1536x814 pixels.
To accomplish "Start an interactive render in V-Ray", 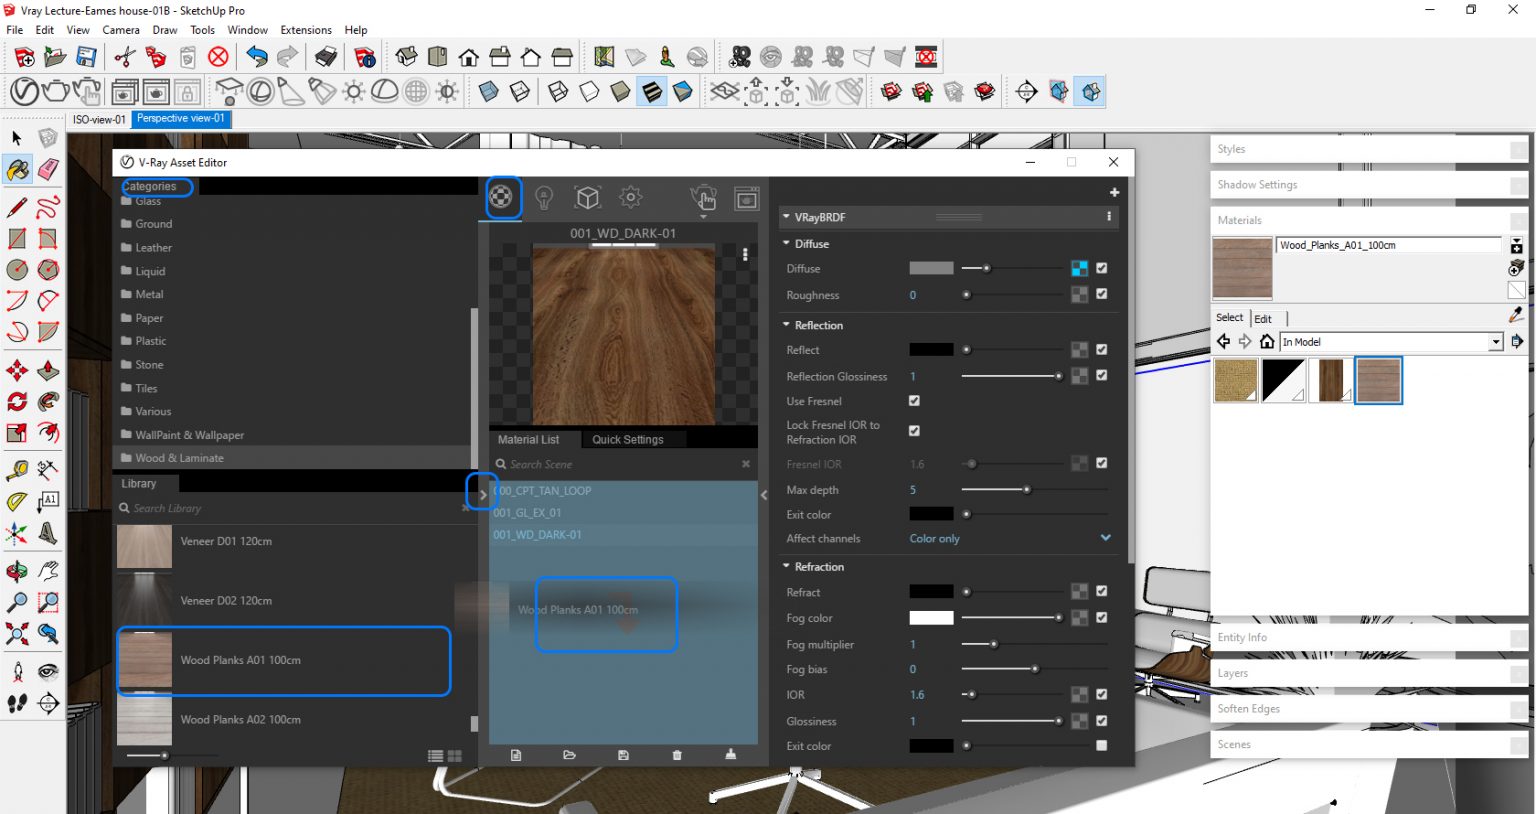I will coord(703,197).
